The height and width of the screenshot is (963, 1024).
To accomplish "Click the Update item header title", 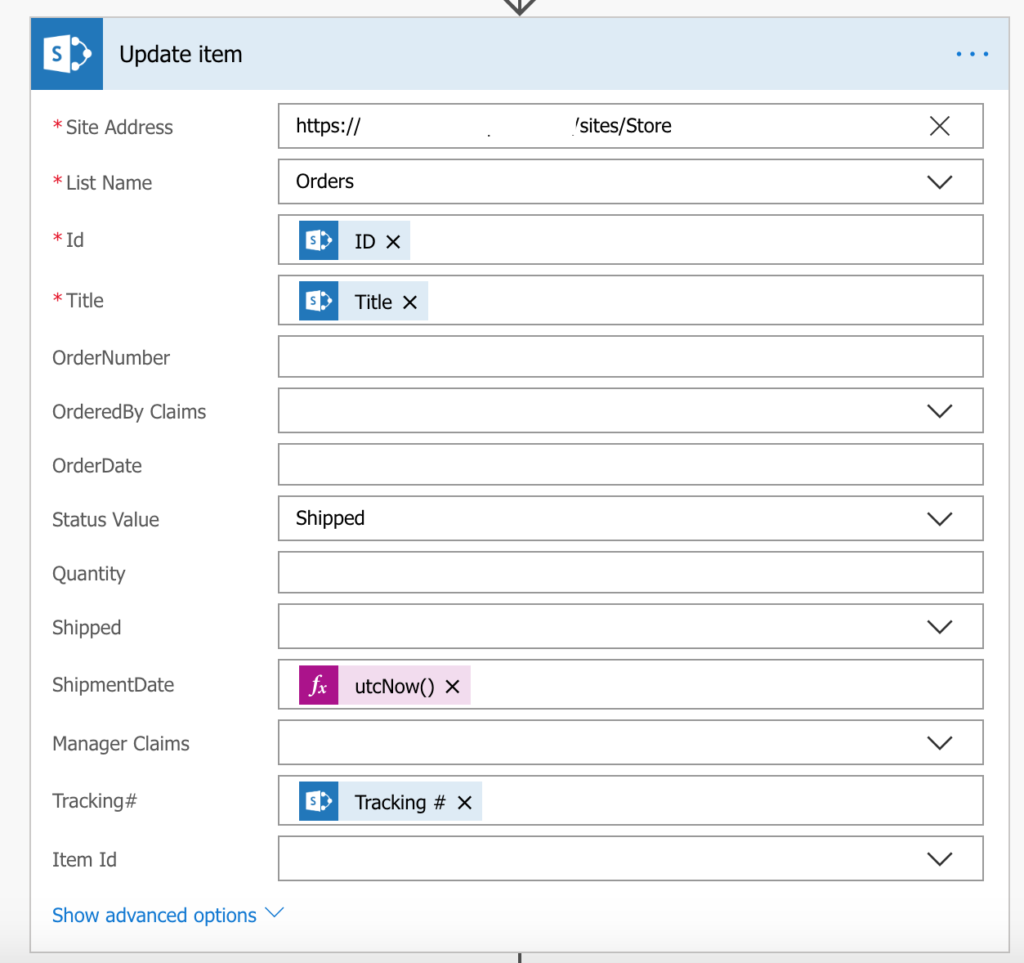I will [181, 55].
